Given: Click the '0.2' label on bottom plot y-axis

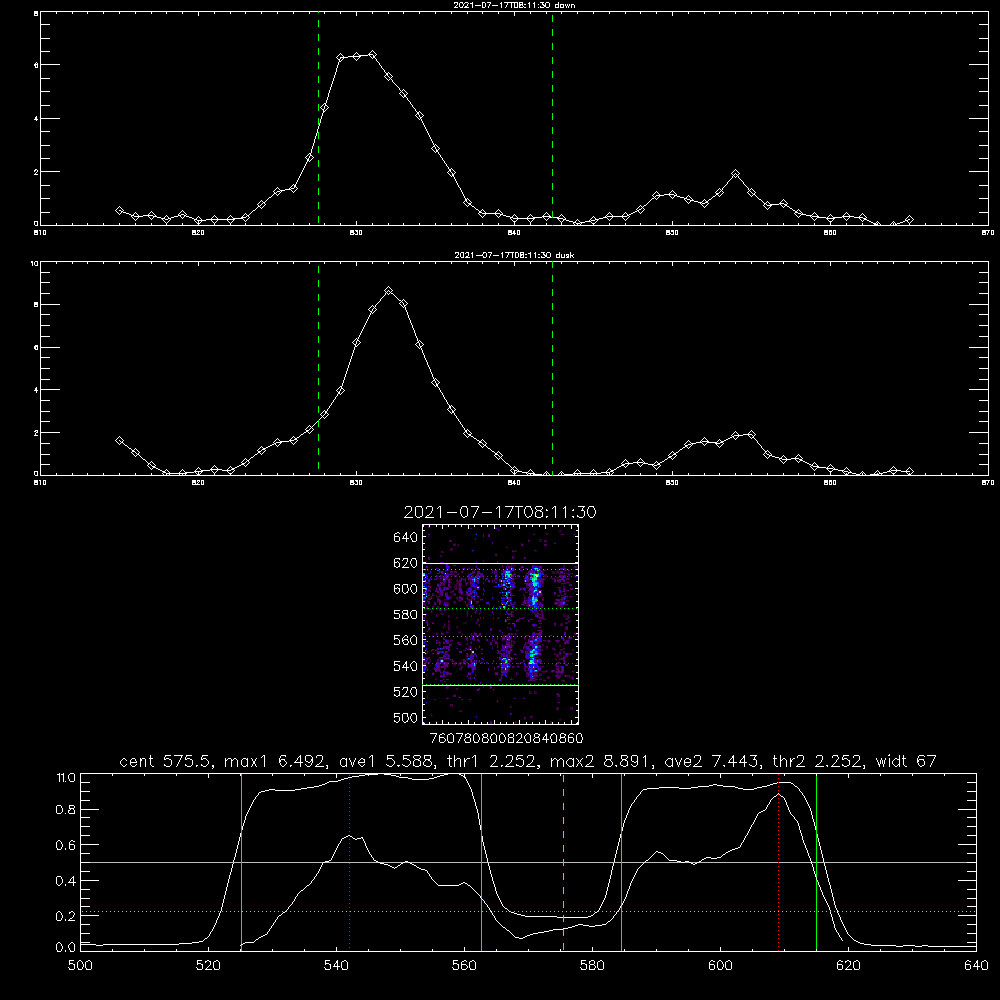Looking at the screenshot, I should point(66,916).
